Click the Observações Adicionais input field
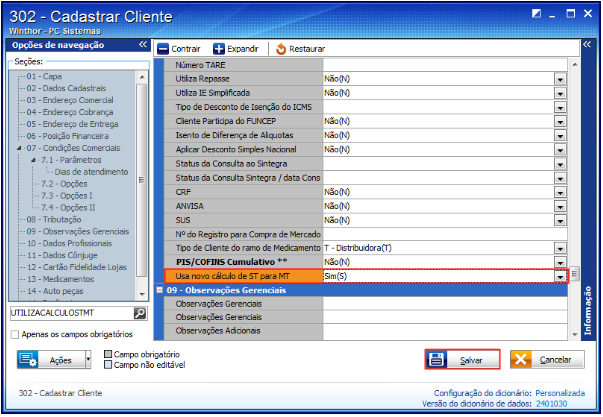 click(x=445, y=331)
